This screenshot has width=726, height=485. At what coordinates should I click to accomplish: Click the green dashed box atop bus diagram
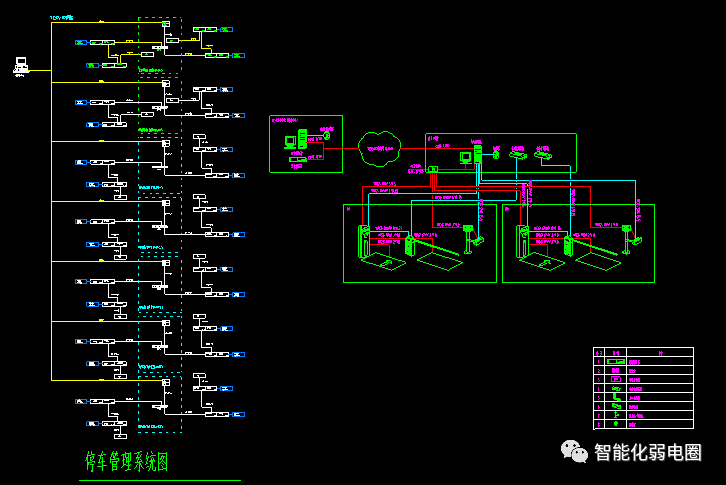[x=160, y=45]
